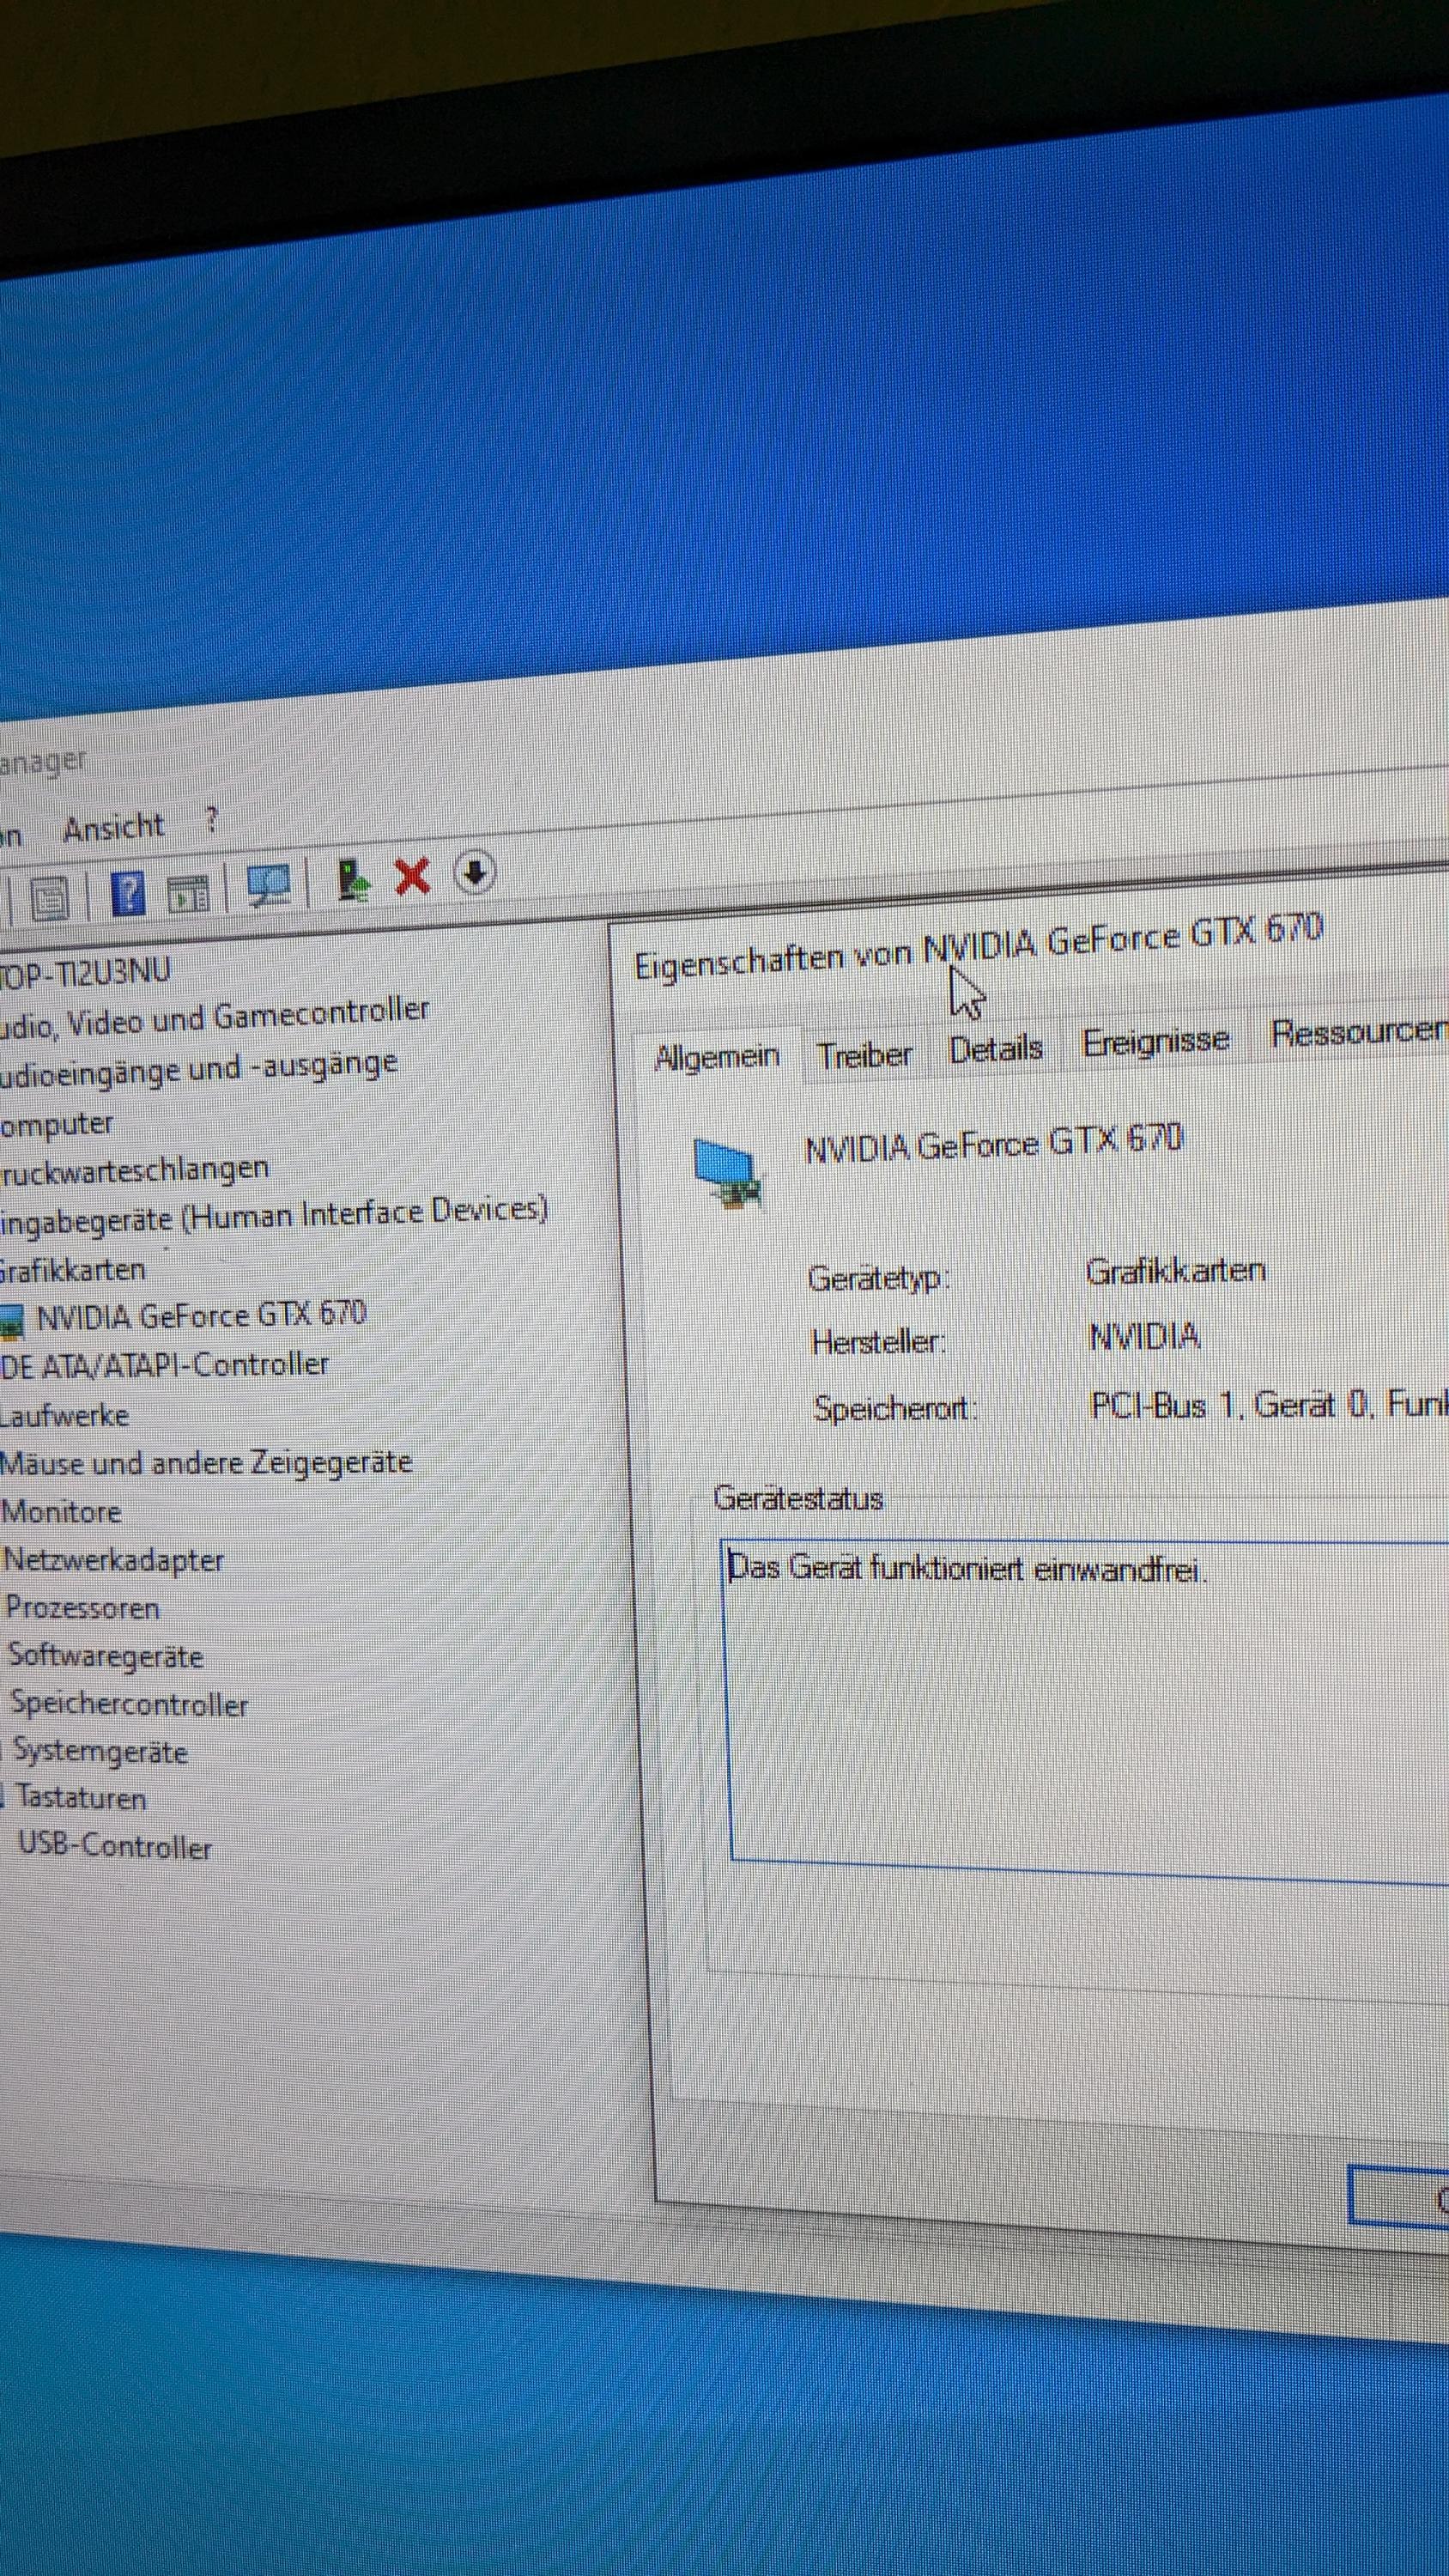Select the Netzwerkadapter category
This screenshot has width=1449, height=2576.
pos(113,1560)
